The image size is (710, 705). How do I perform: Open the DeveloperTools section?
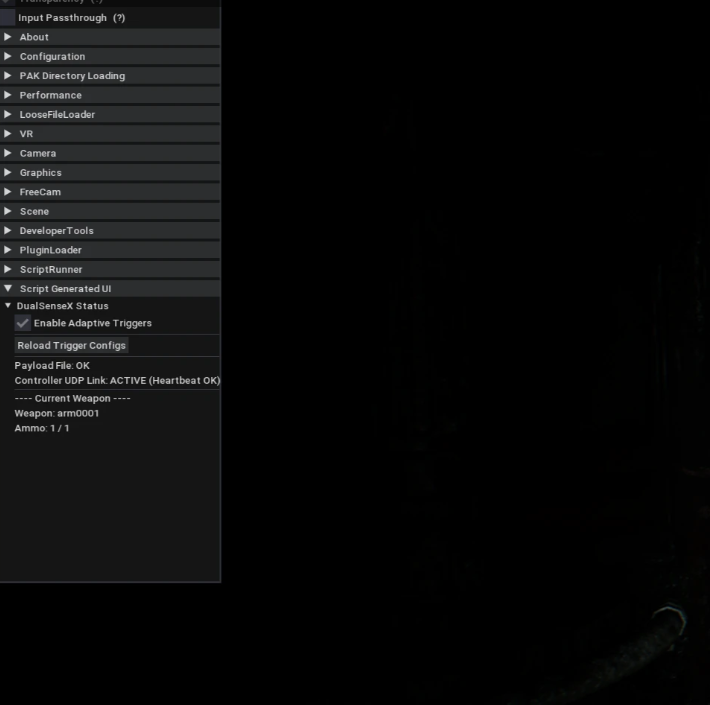(x=110, y=231)
